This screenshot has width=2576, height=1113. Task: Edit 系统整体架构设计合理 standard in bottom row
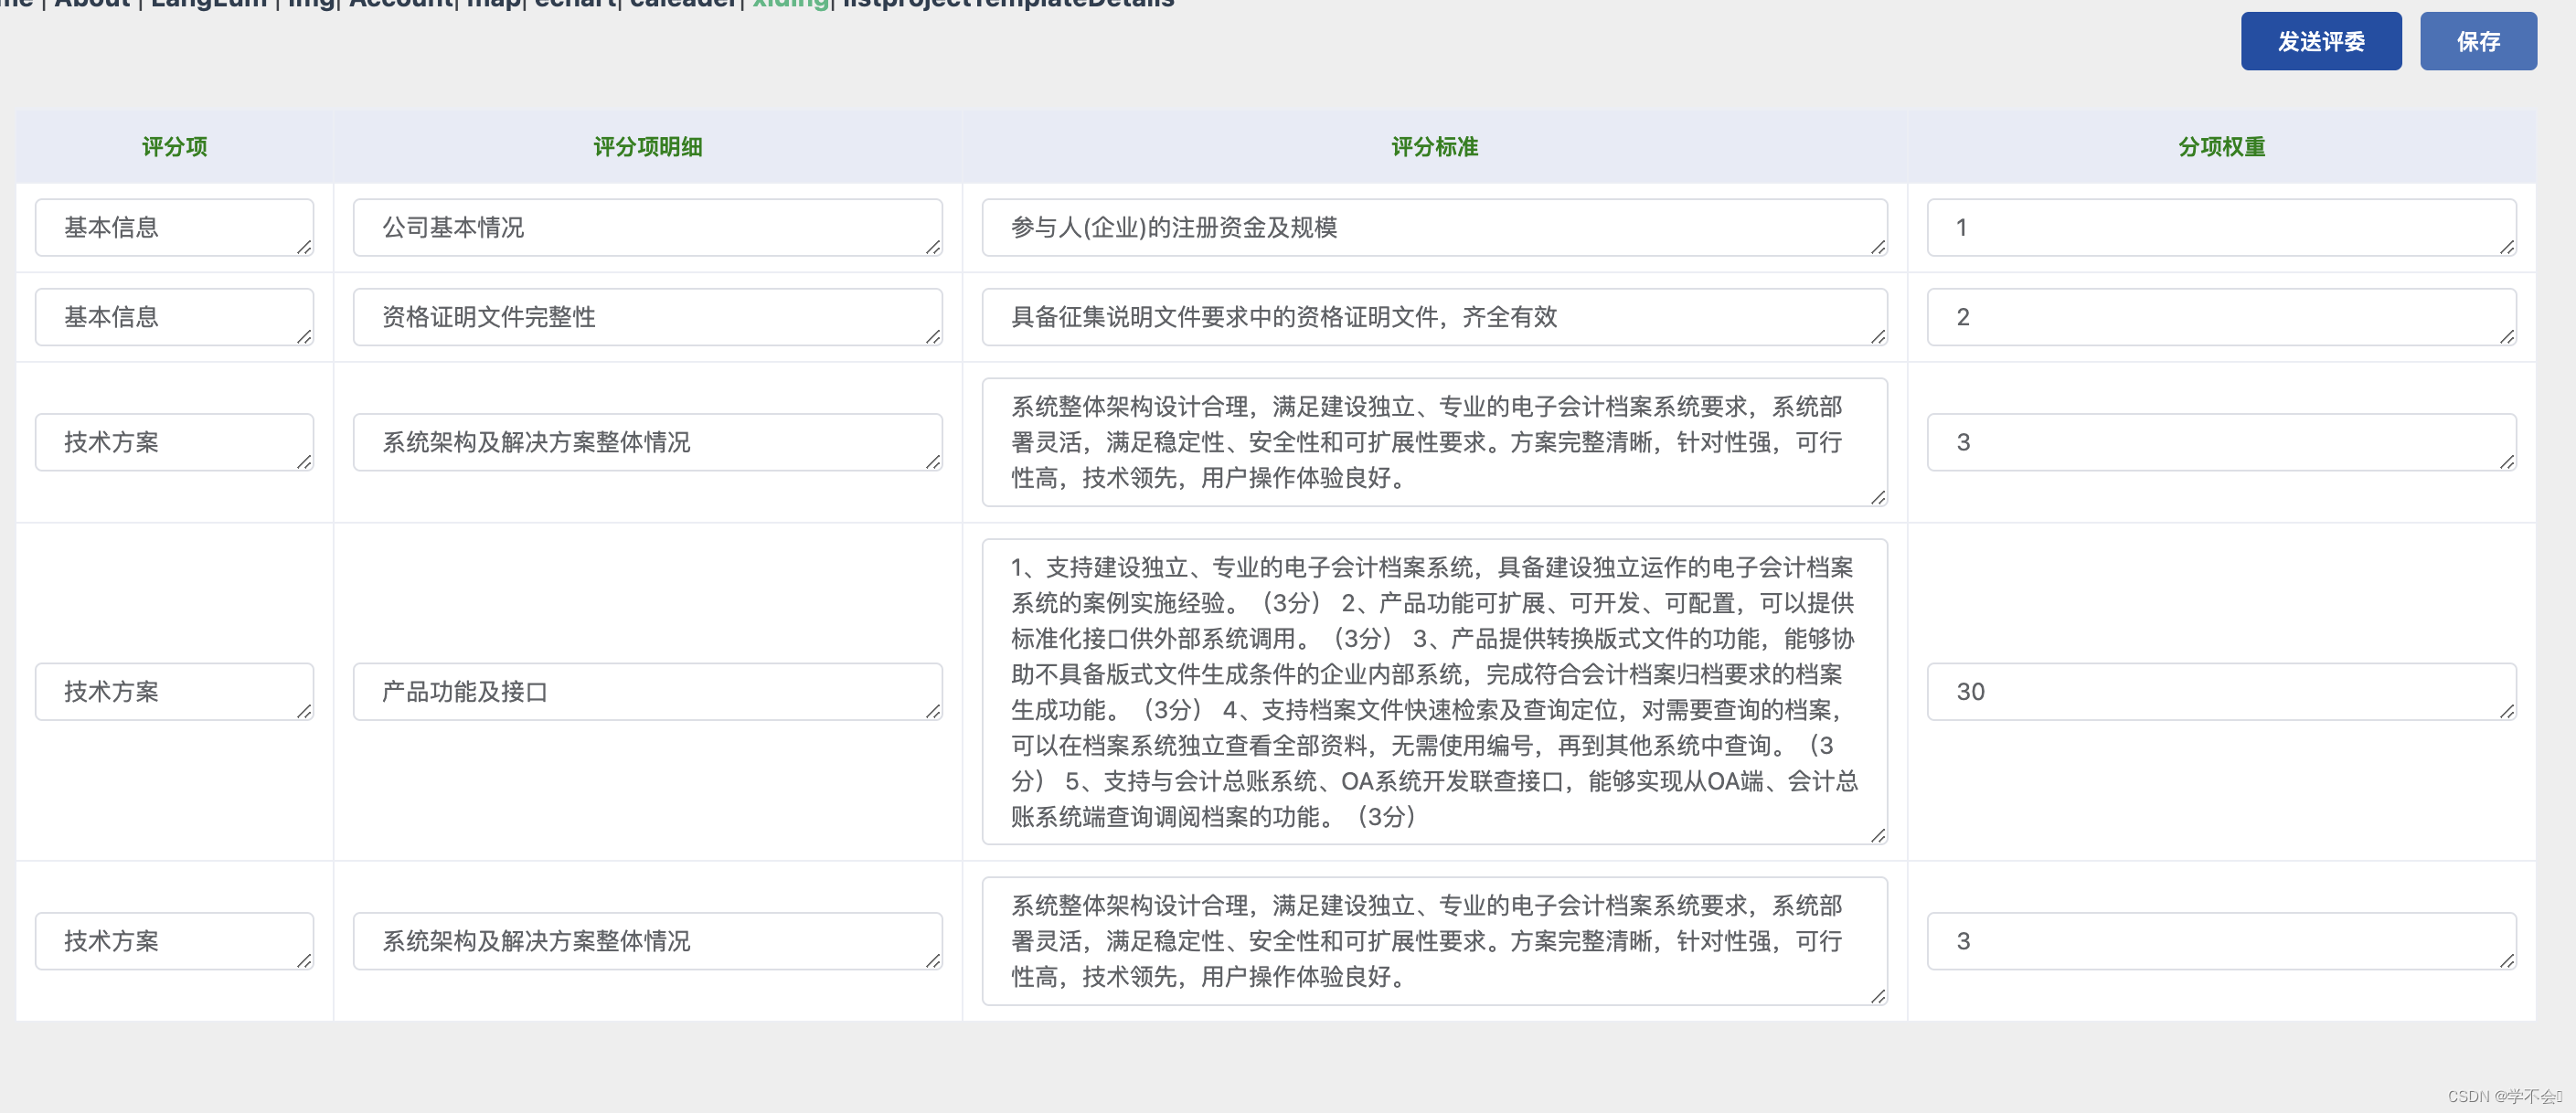click(1434, 940)
